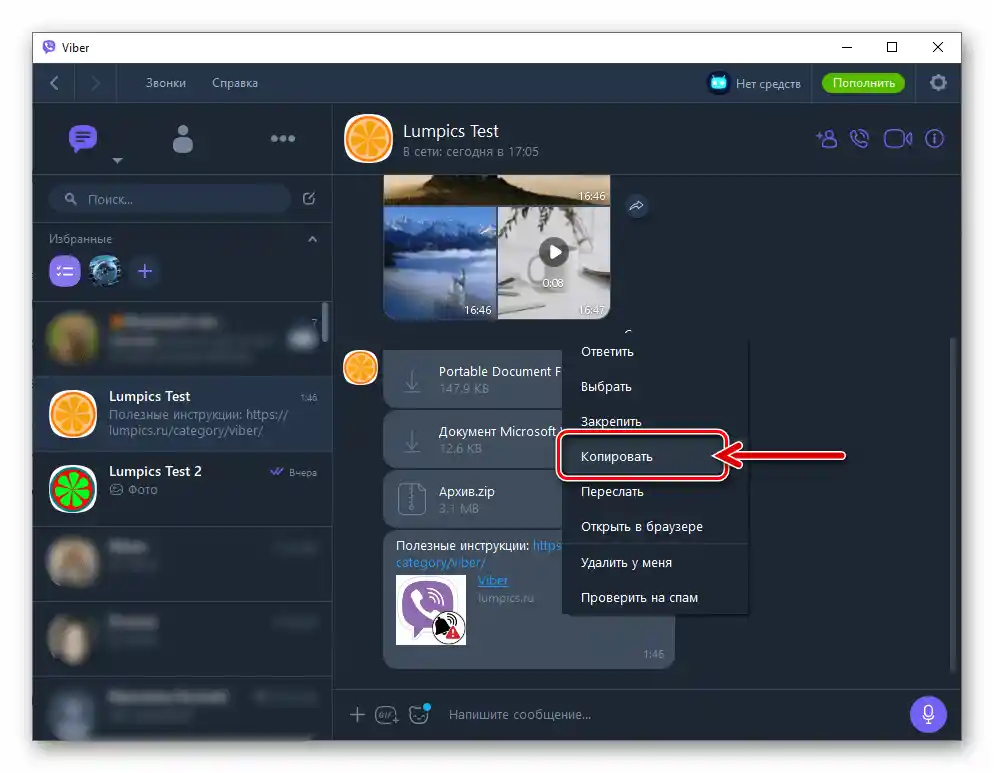This screenshot has height=773, width=994.
Task: Click the green Пополнить button
Action: pos(862,83)
